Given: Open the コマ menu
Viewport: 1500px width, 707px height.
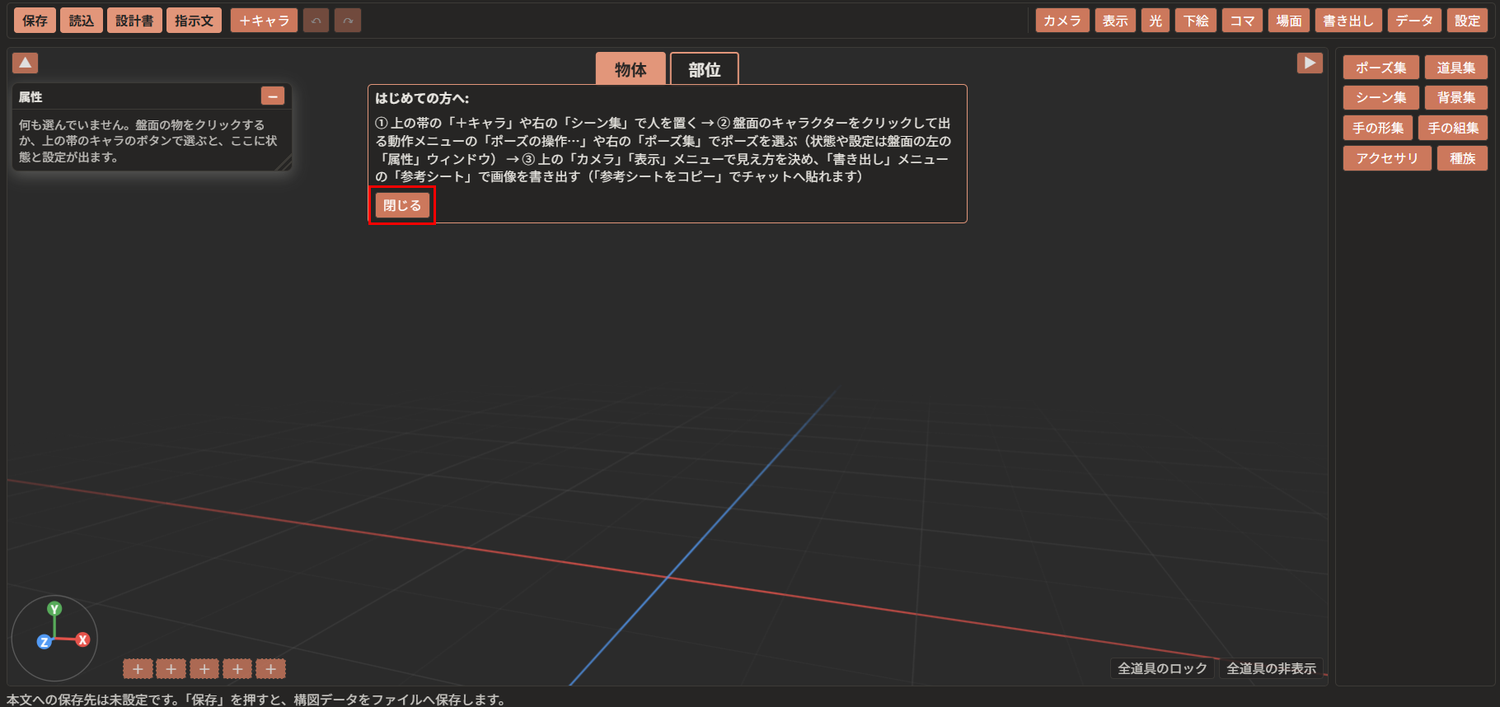Looking at the screenshot, I should 1242,20.
